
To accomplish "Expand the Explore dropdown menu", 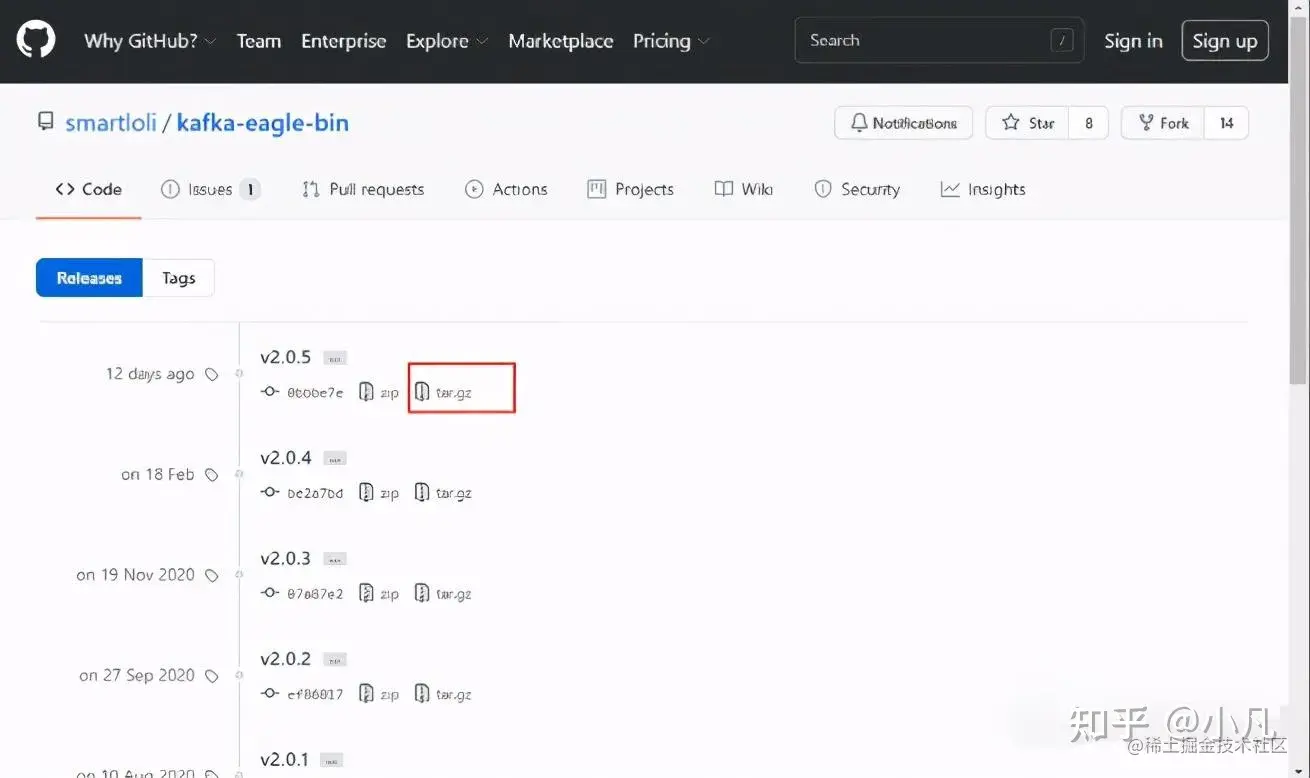I will 447,41.
